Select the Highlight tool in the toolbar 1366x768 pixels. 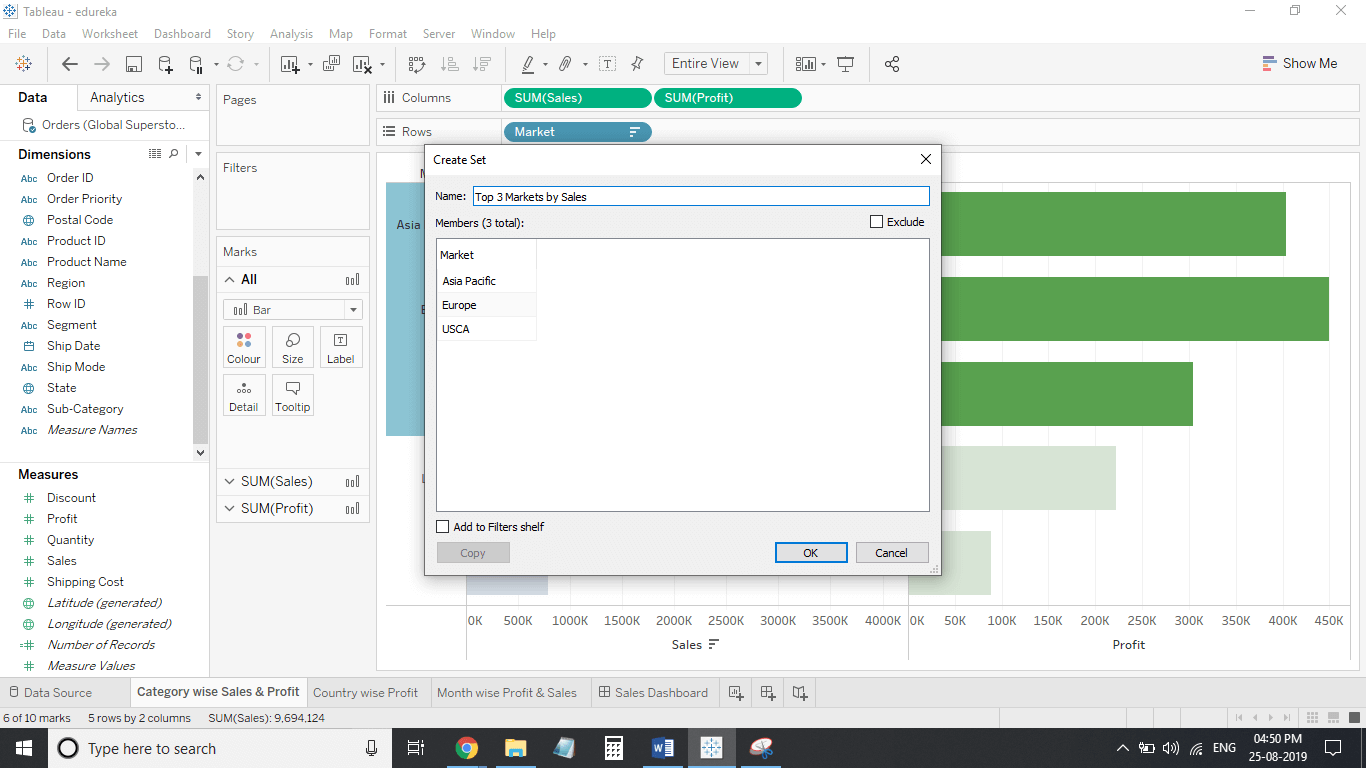coord(528,63)
